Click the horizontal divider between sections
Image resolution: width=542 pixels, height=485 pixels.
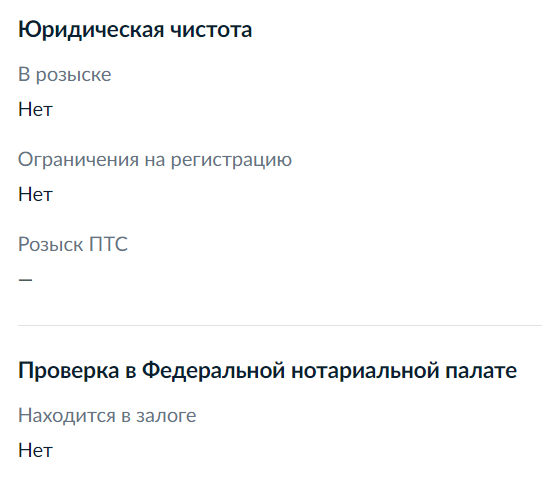coord(280,325)
